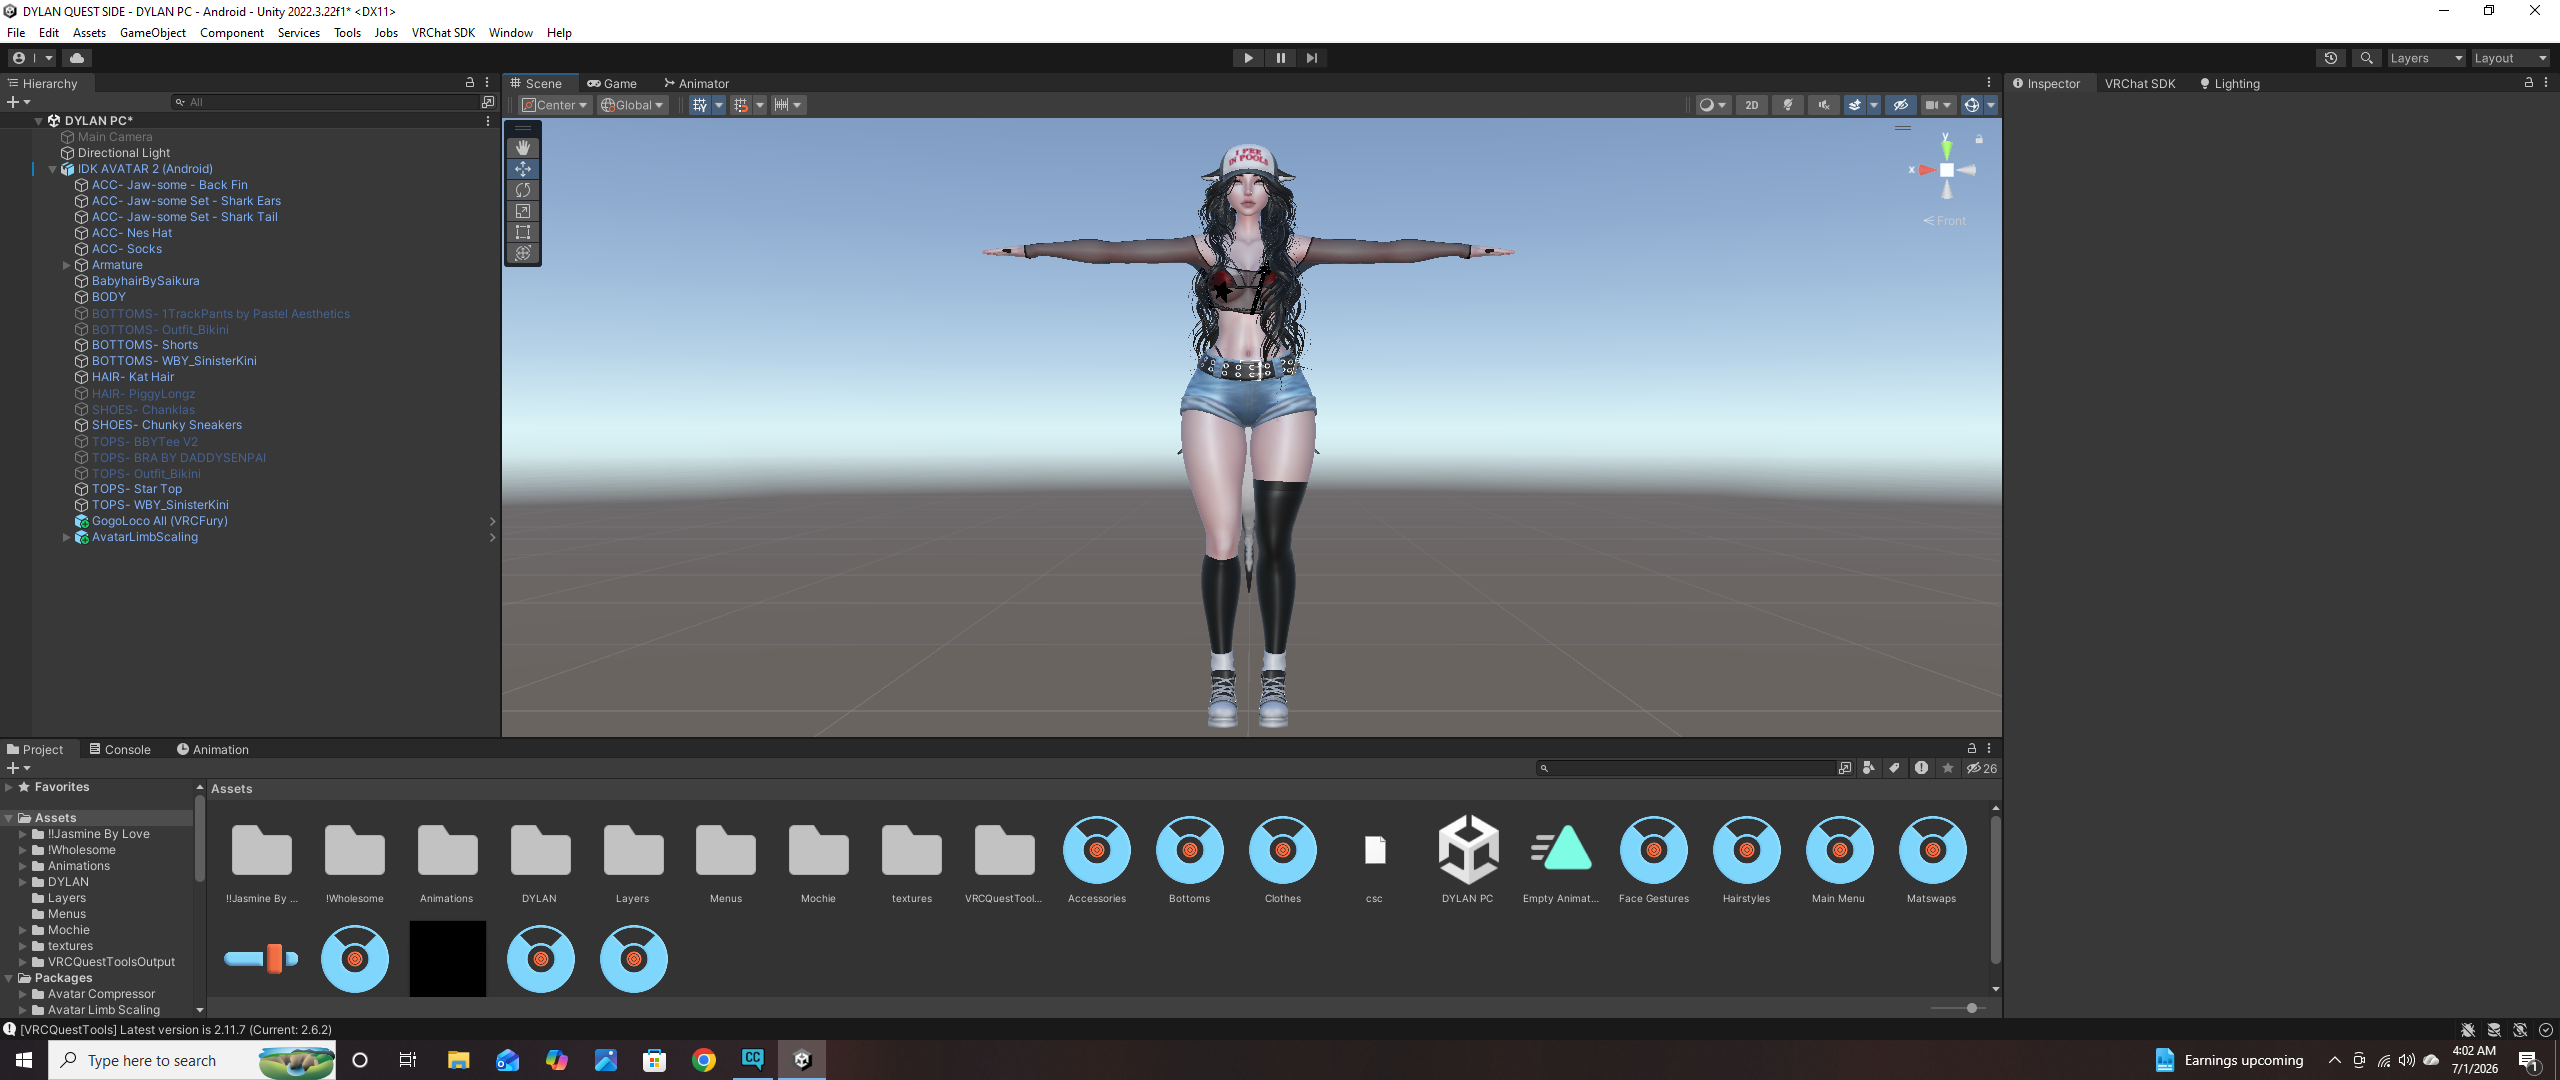Open the Undo History button

click(x=2330, y=58)
